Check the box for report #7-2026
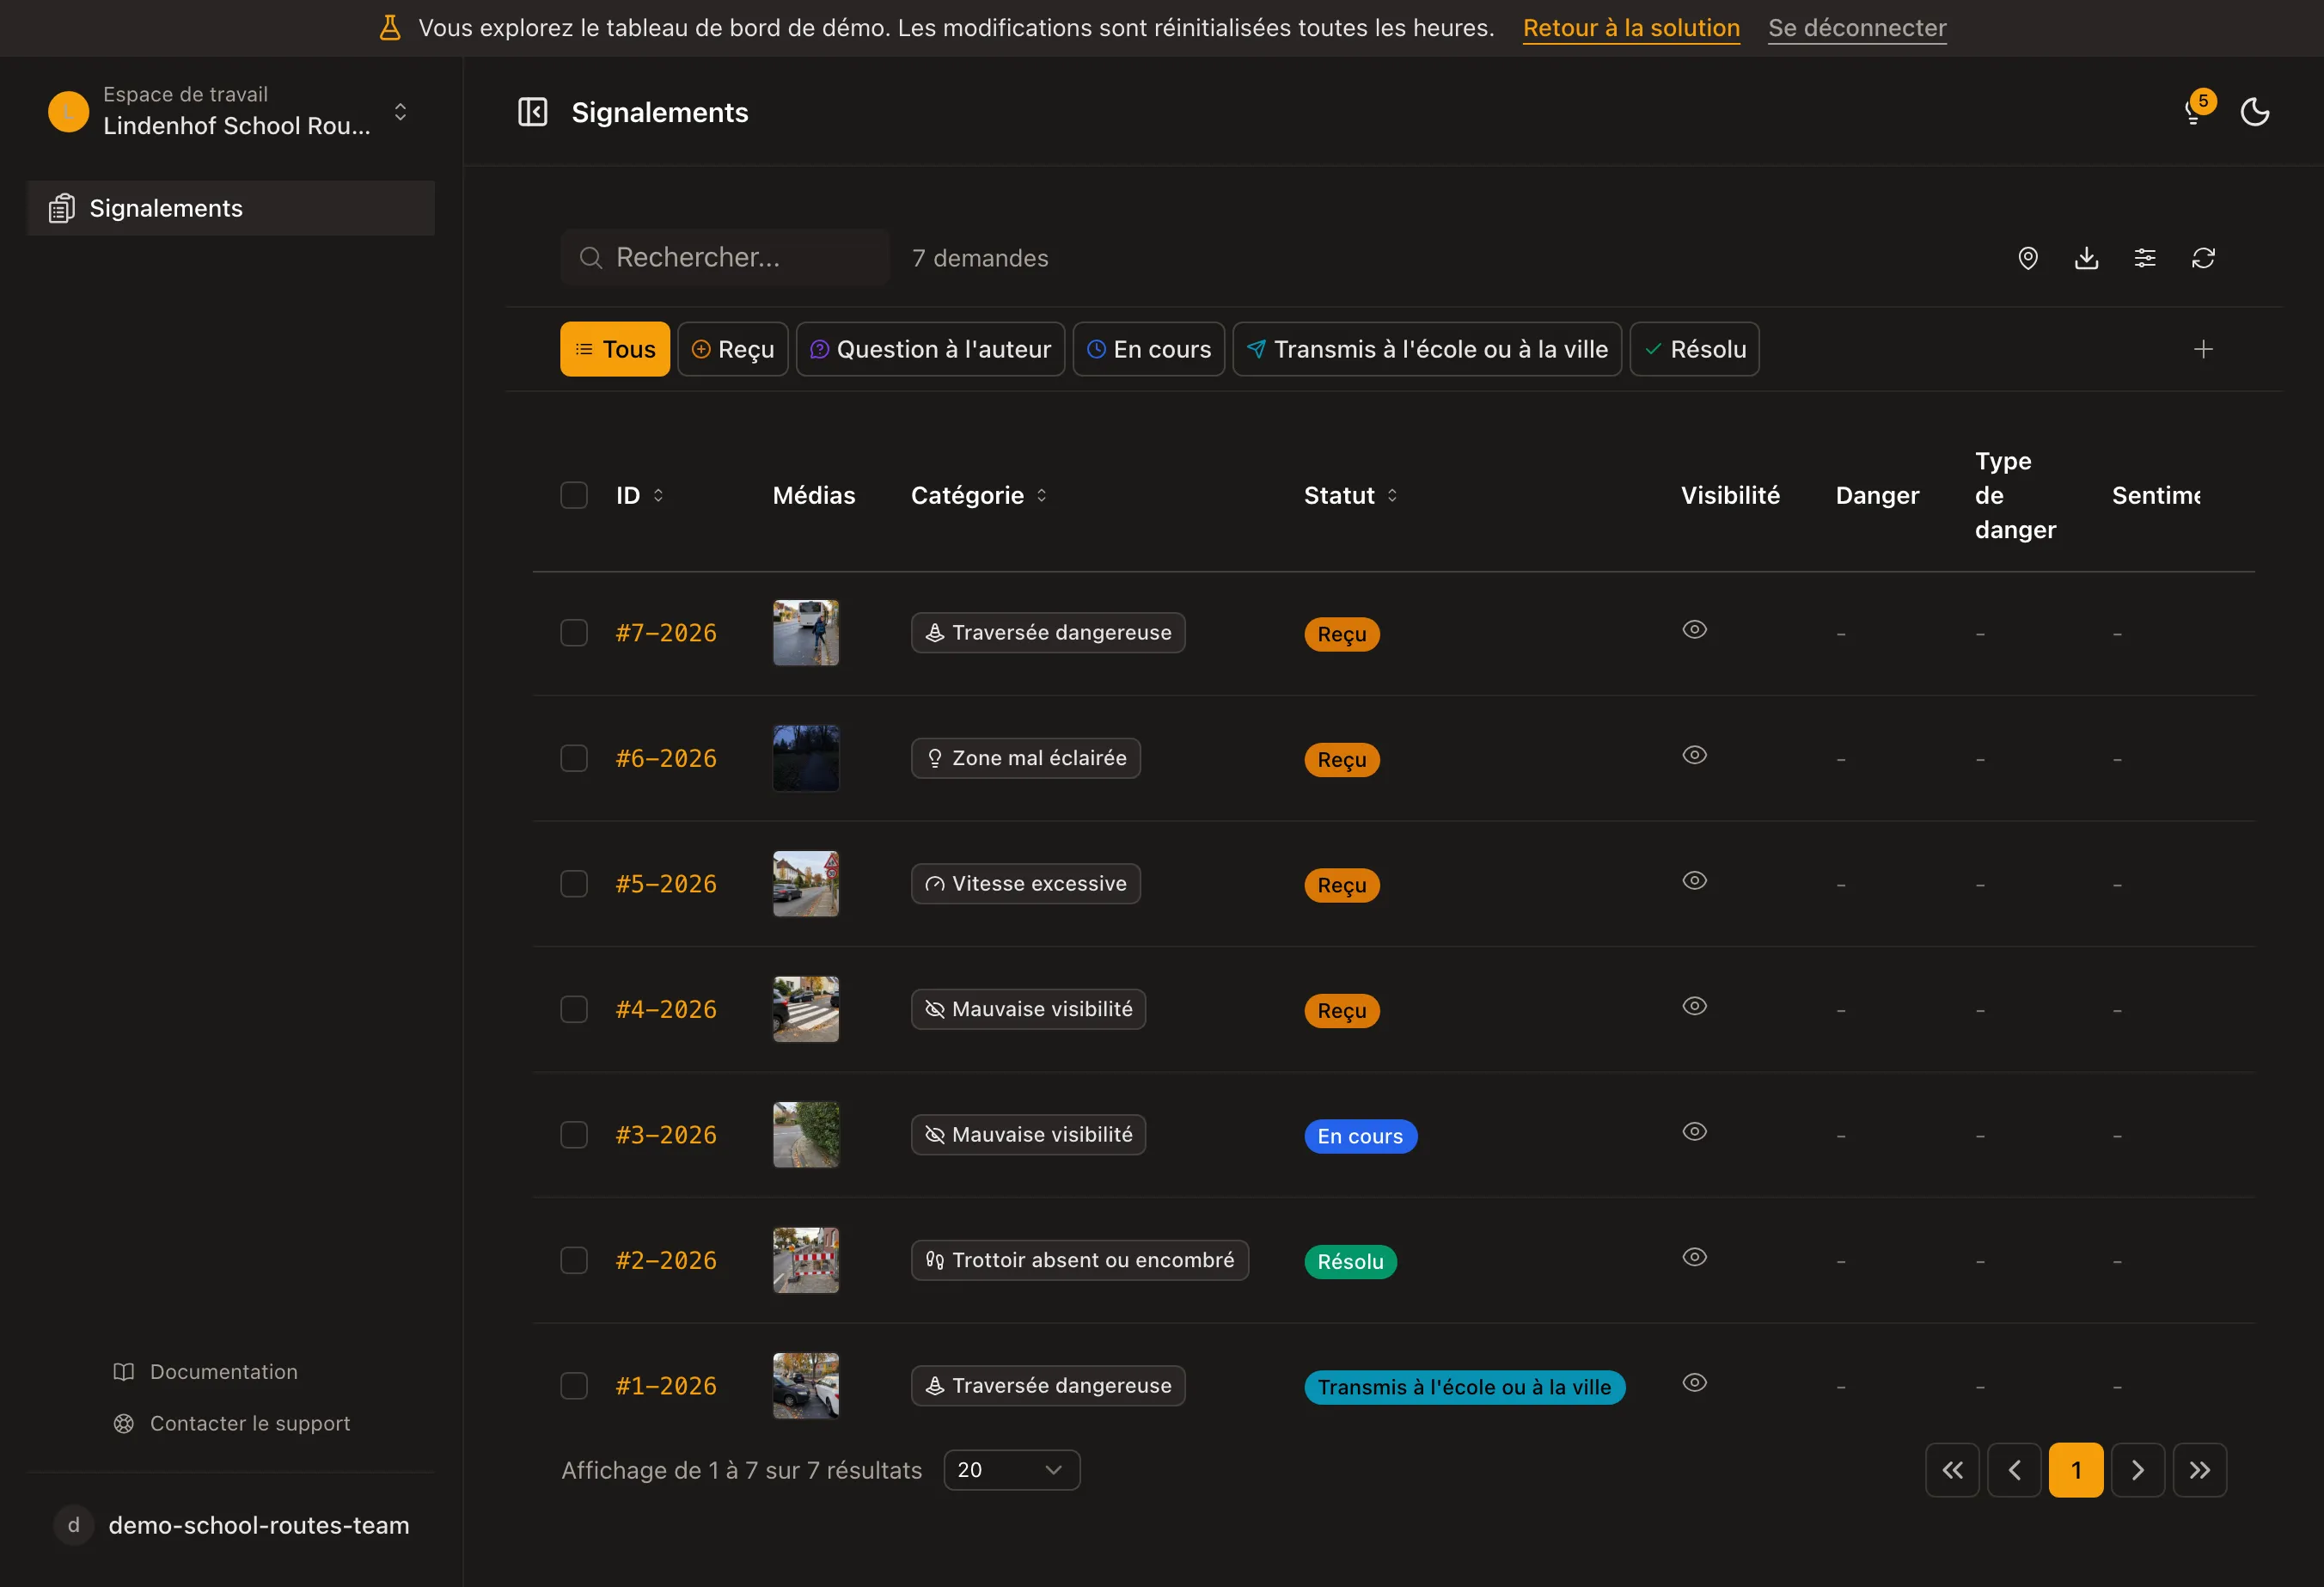Screen dimensions: 2324x1587 pos(574,633)
